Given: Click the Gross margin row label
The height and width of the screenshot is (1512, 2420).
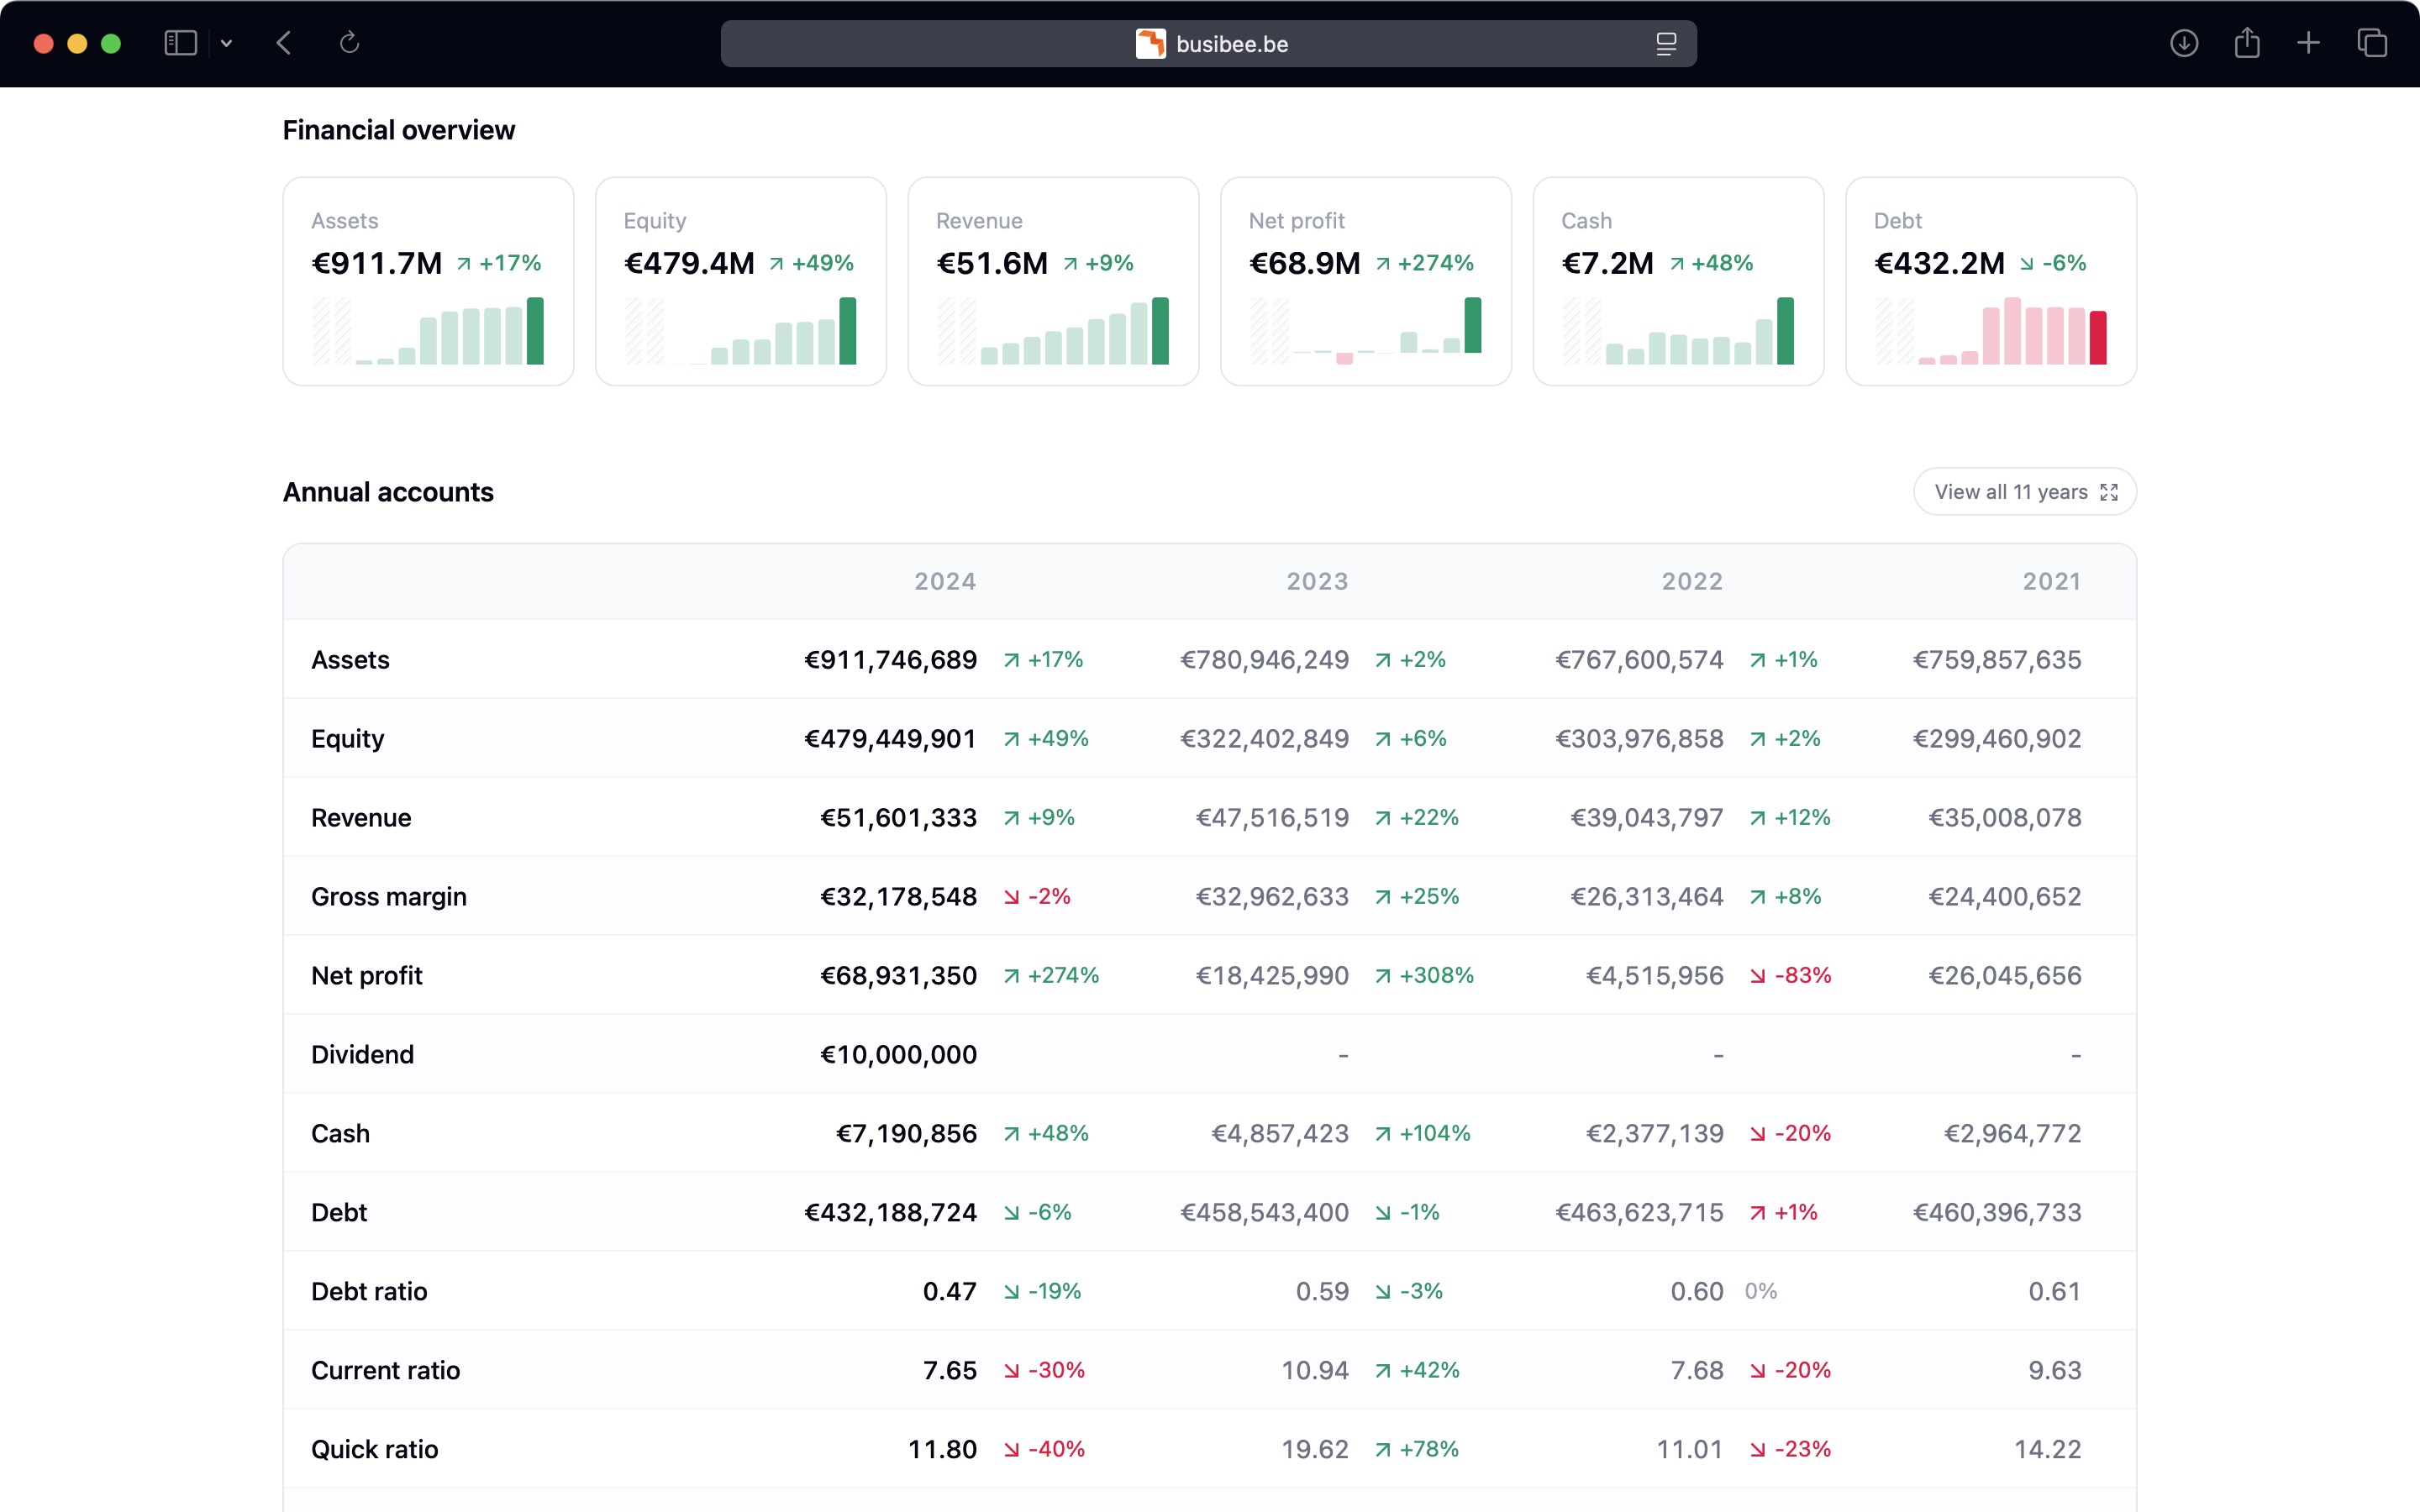Looking at the screenshot, I should click(x=389, y=897).
